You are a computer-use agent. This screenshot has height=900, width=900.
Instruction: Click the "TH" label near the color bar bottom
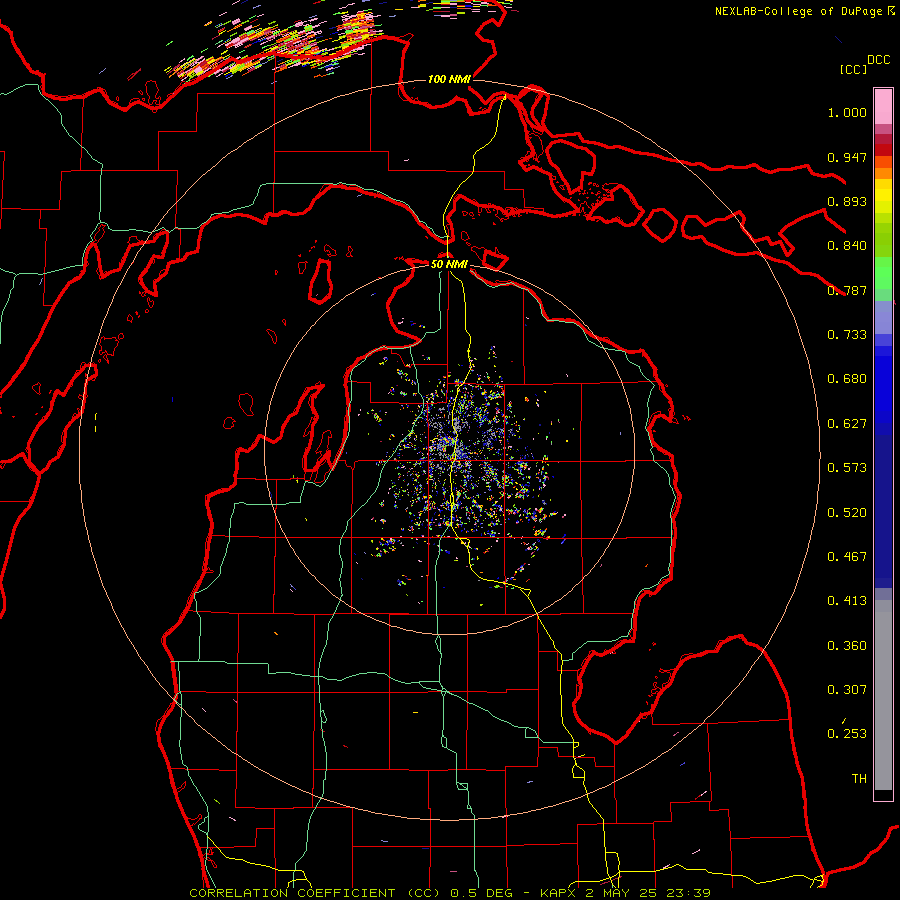point(859,779)
